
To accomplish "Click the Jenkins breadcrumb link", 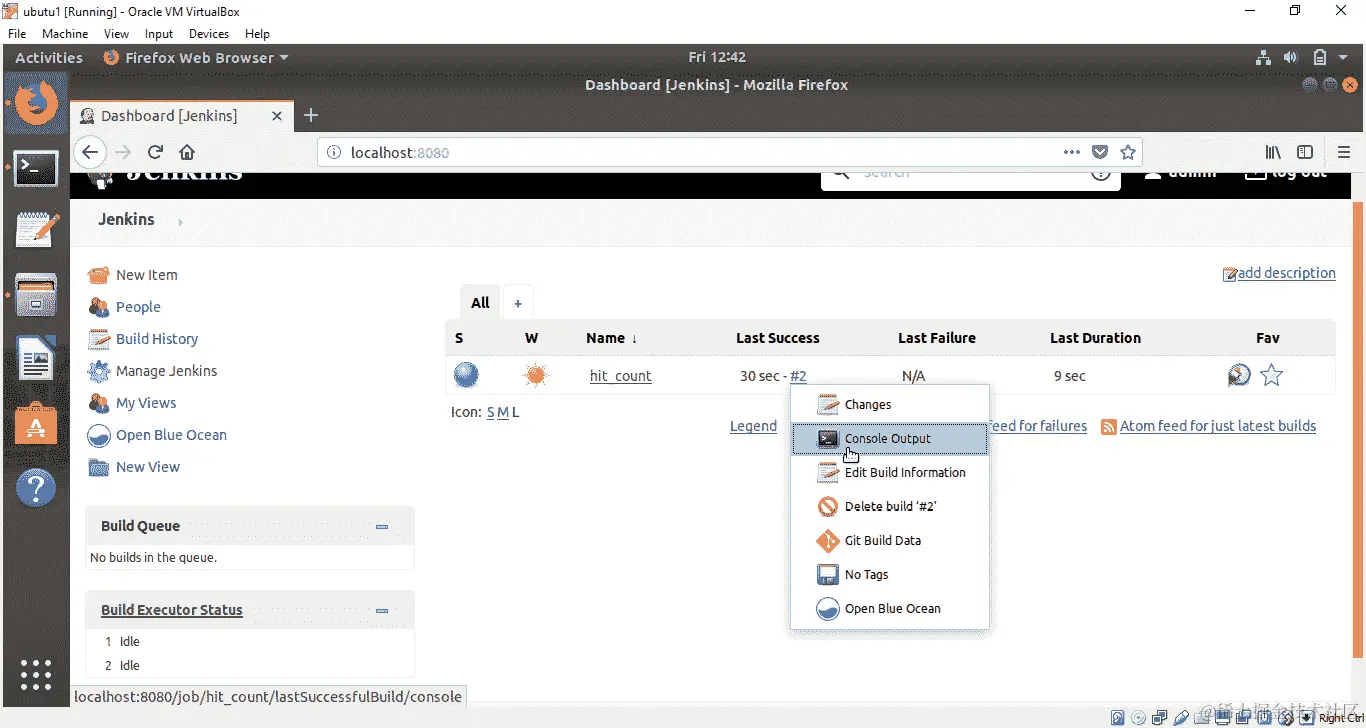I will click(126, 220).
